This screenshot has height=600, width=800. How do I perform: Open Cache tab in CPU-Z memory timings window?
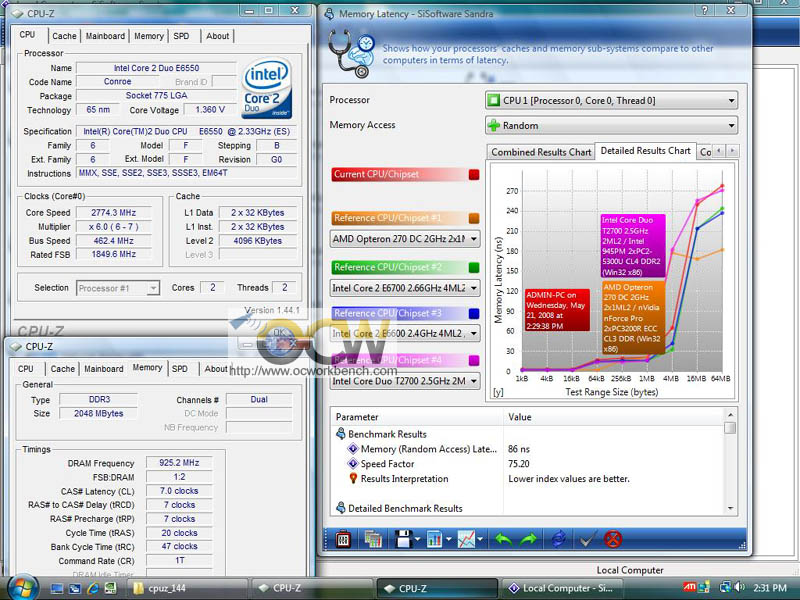point(63,369)
